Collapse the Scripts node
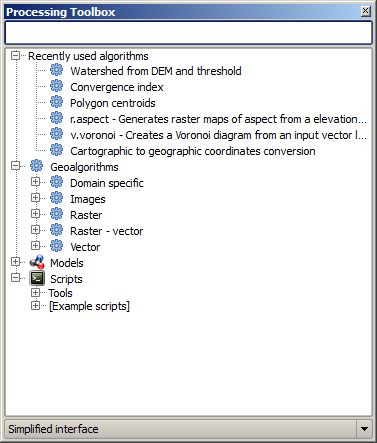The image size is (377, 443). tap(15, 278)
